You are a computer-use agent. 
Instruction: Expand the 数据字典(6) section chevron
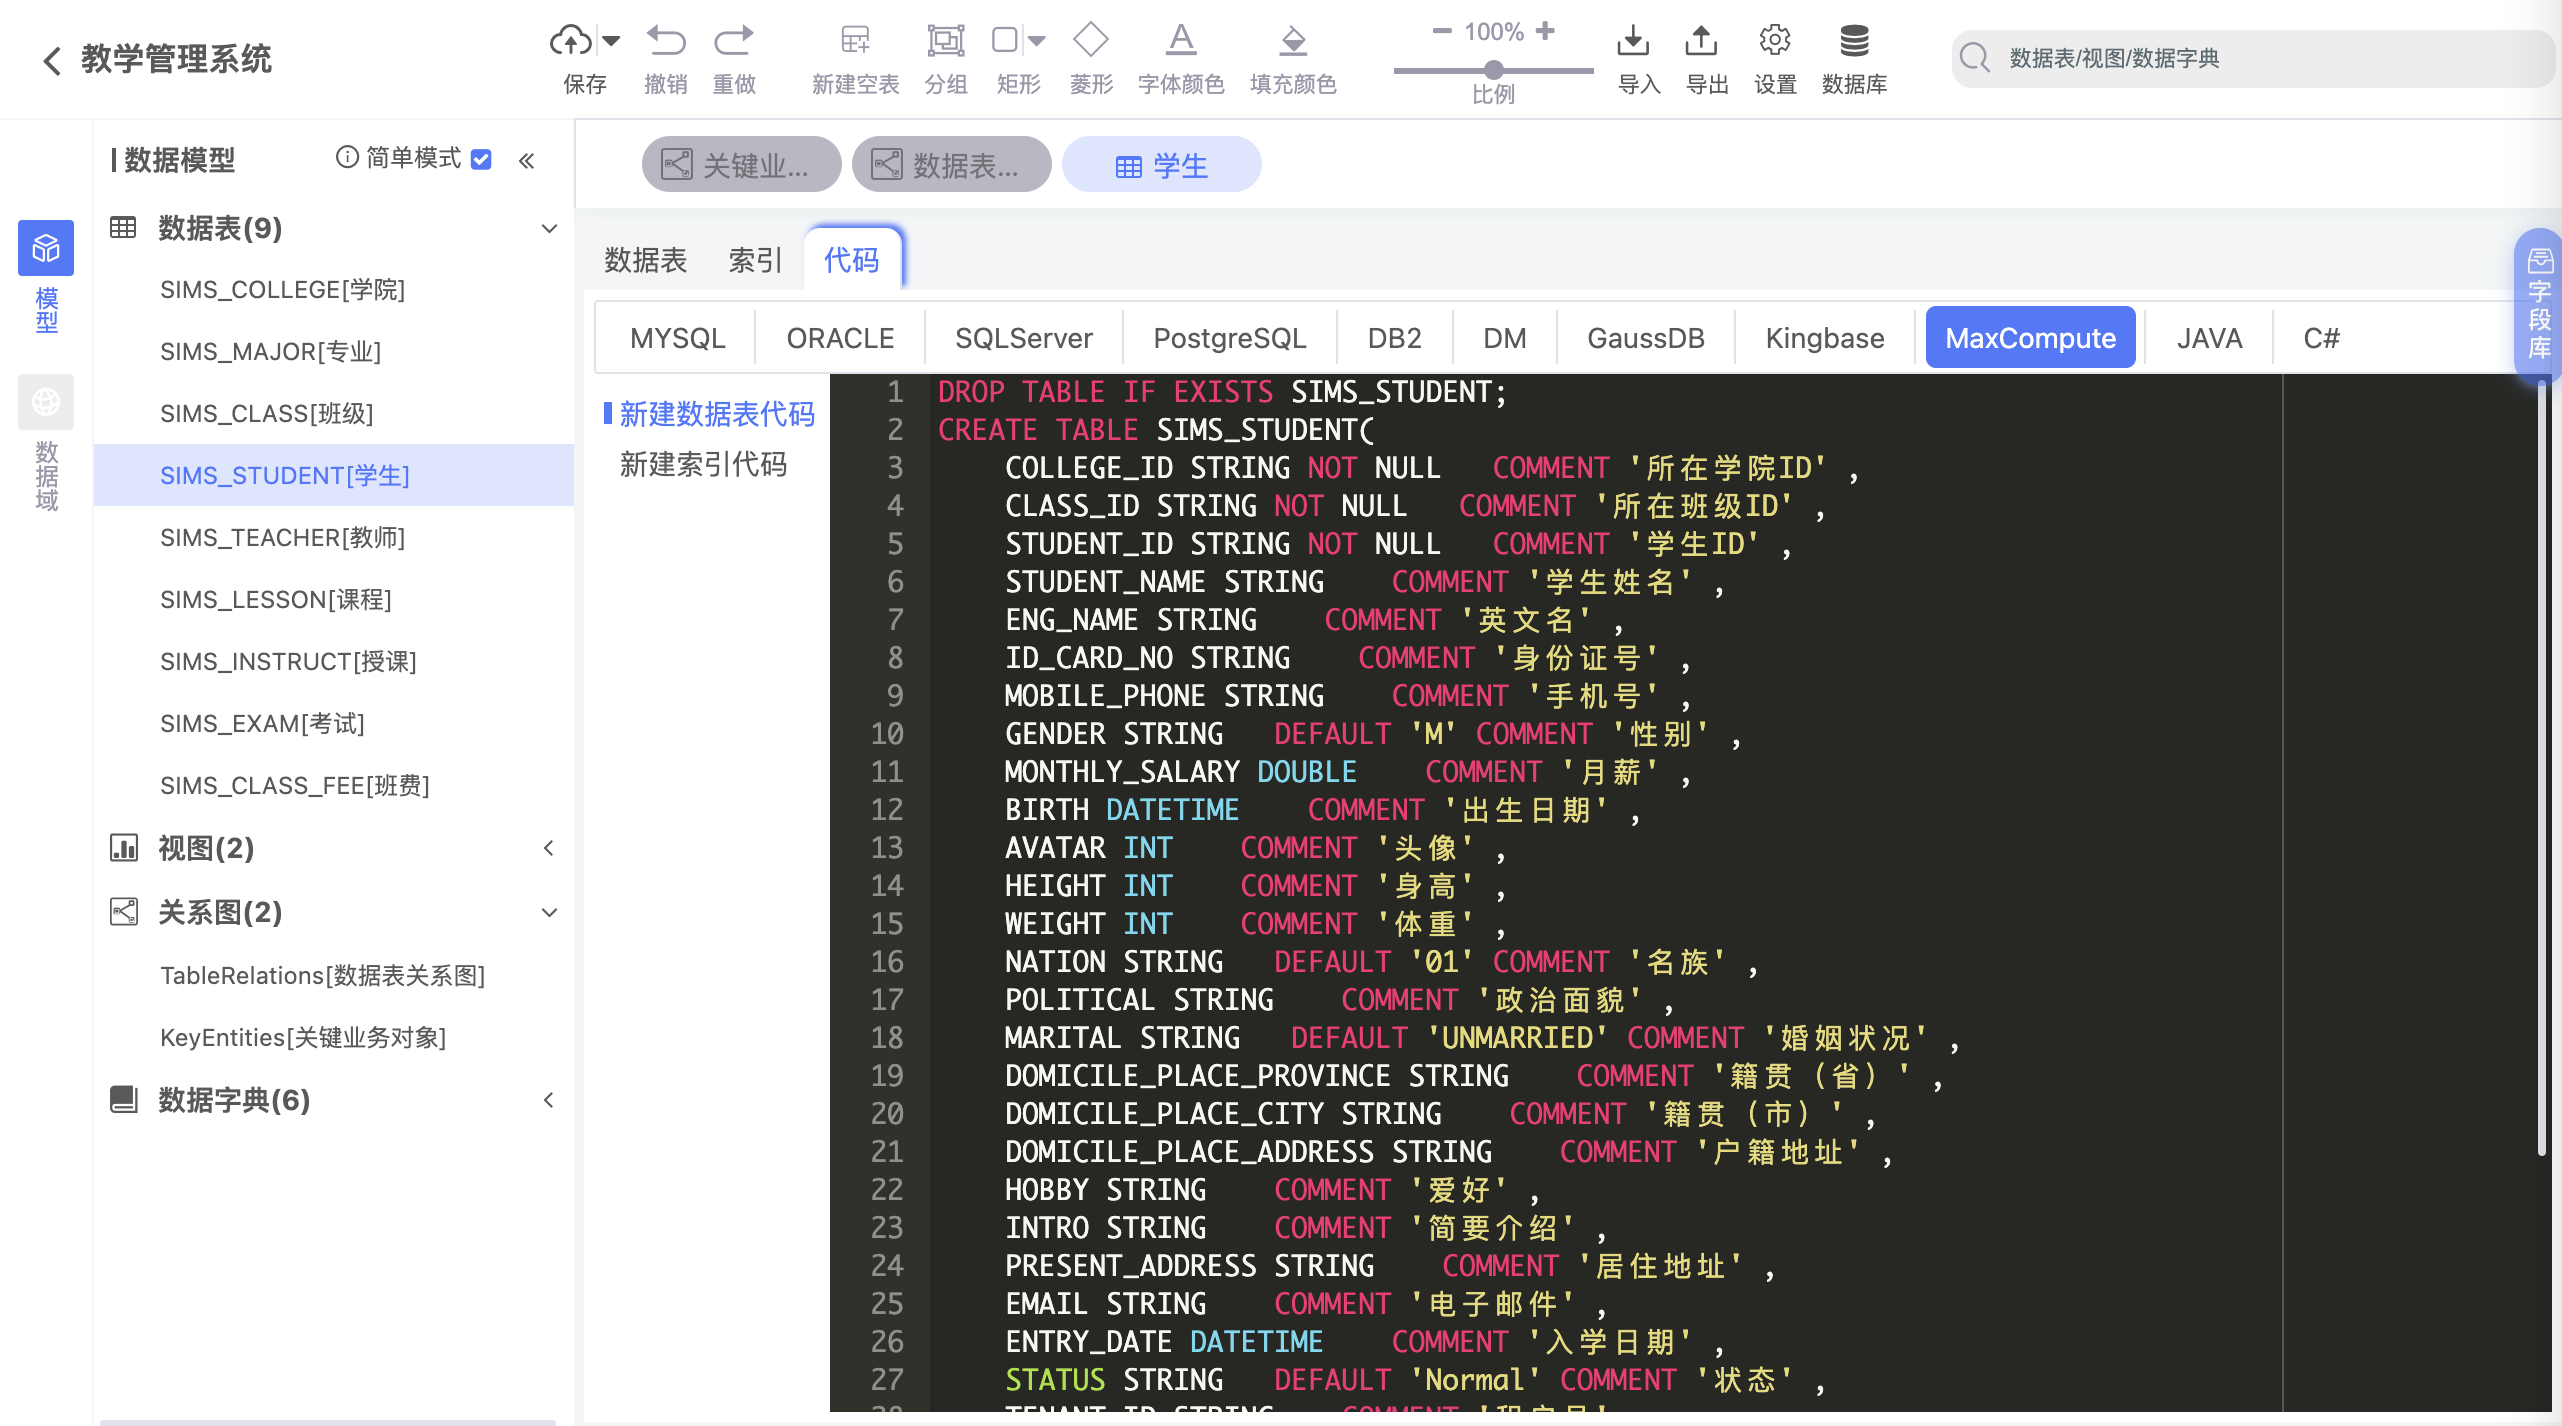[x=549, y=1100]
